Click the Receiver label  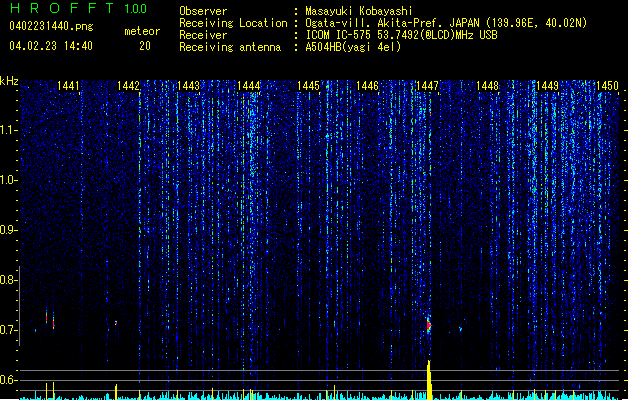pos(203,35)
